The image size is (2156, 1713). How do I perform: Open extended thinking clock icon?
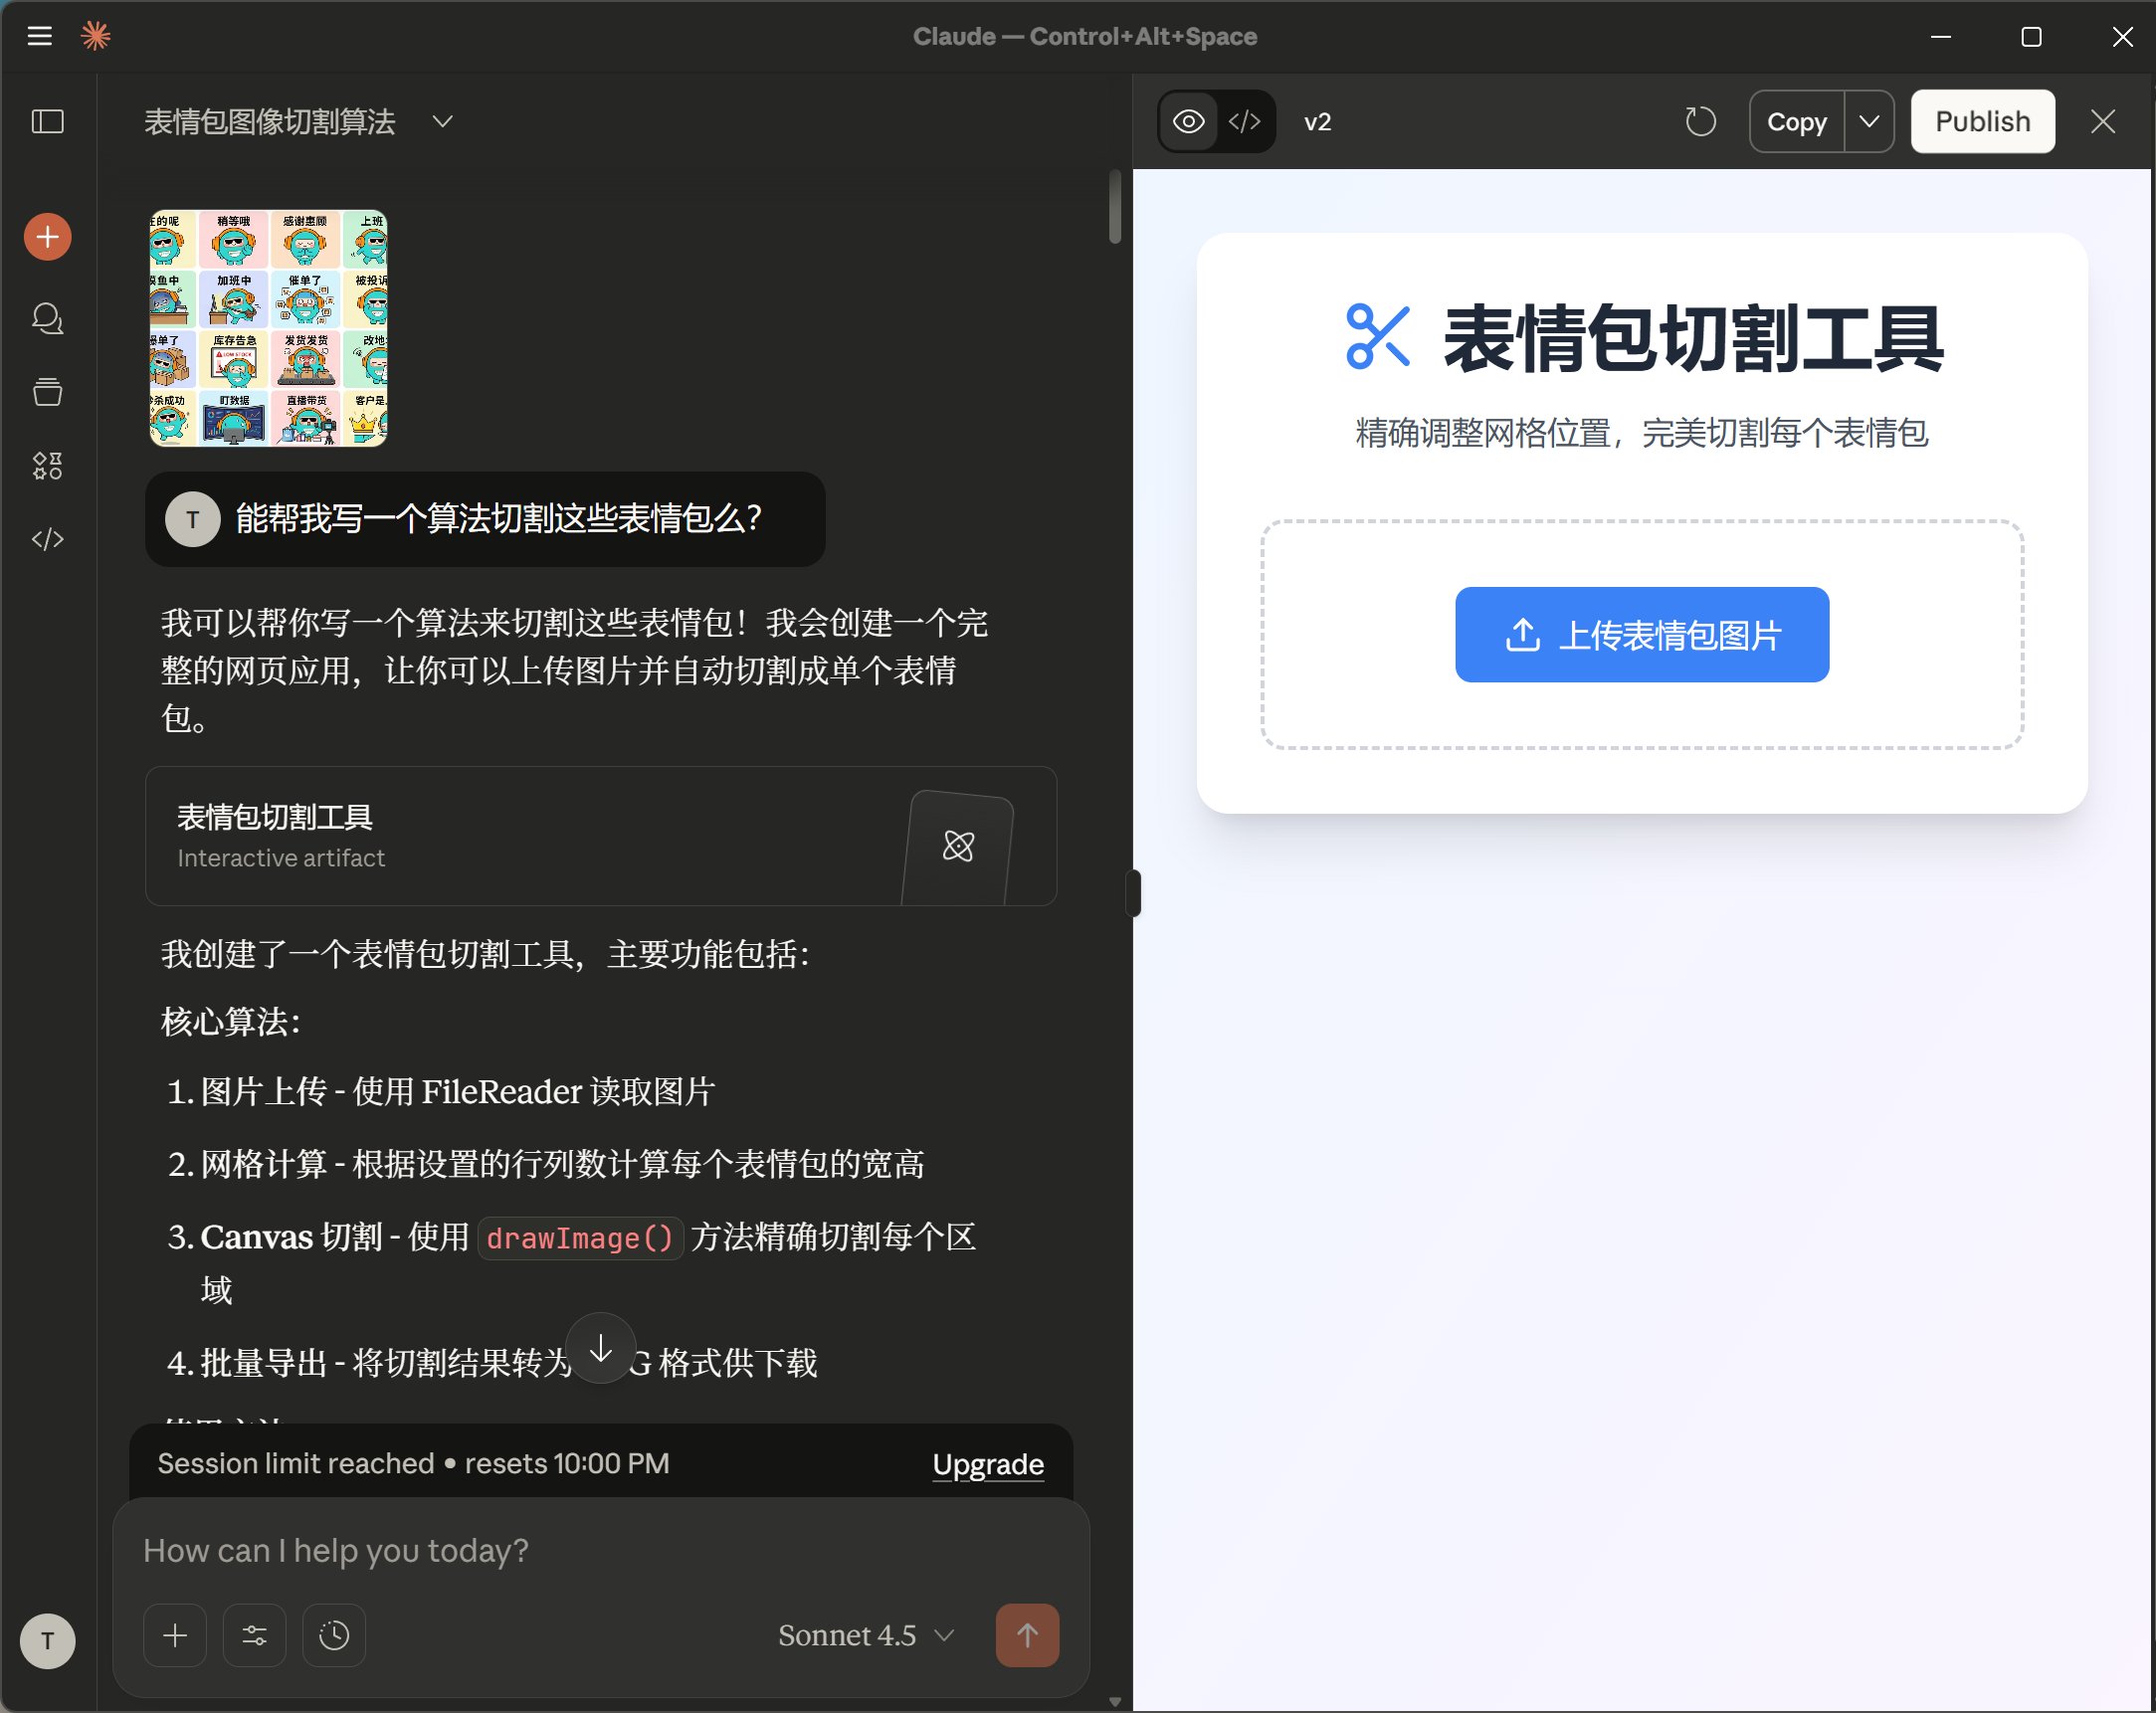click(334, 1635)
